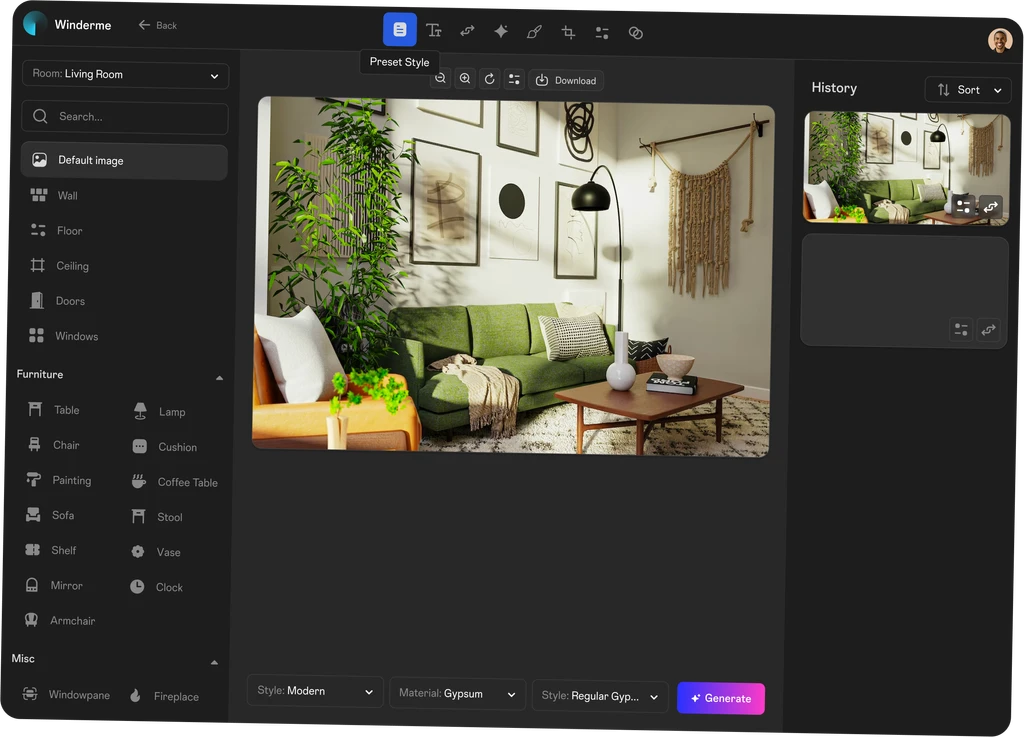Click the zoom in magnifier icon
This screenshot has height=737, width=1024.
(x=465, y=79)
